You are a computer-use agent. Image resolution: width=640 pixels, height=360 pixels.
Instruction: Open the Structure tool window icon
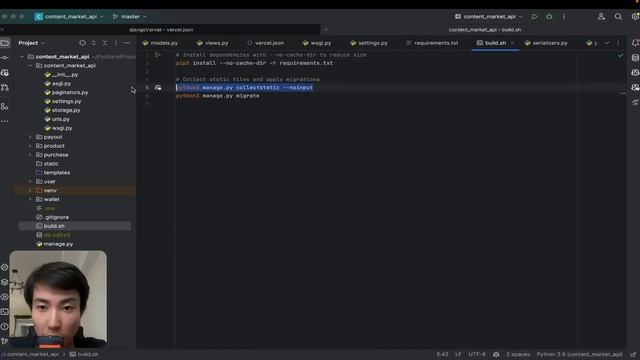click(5, 107)
